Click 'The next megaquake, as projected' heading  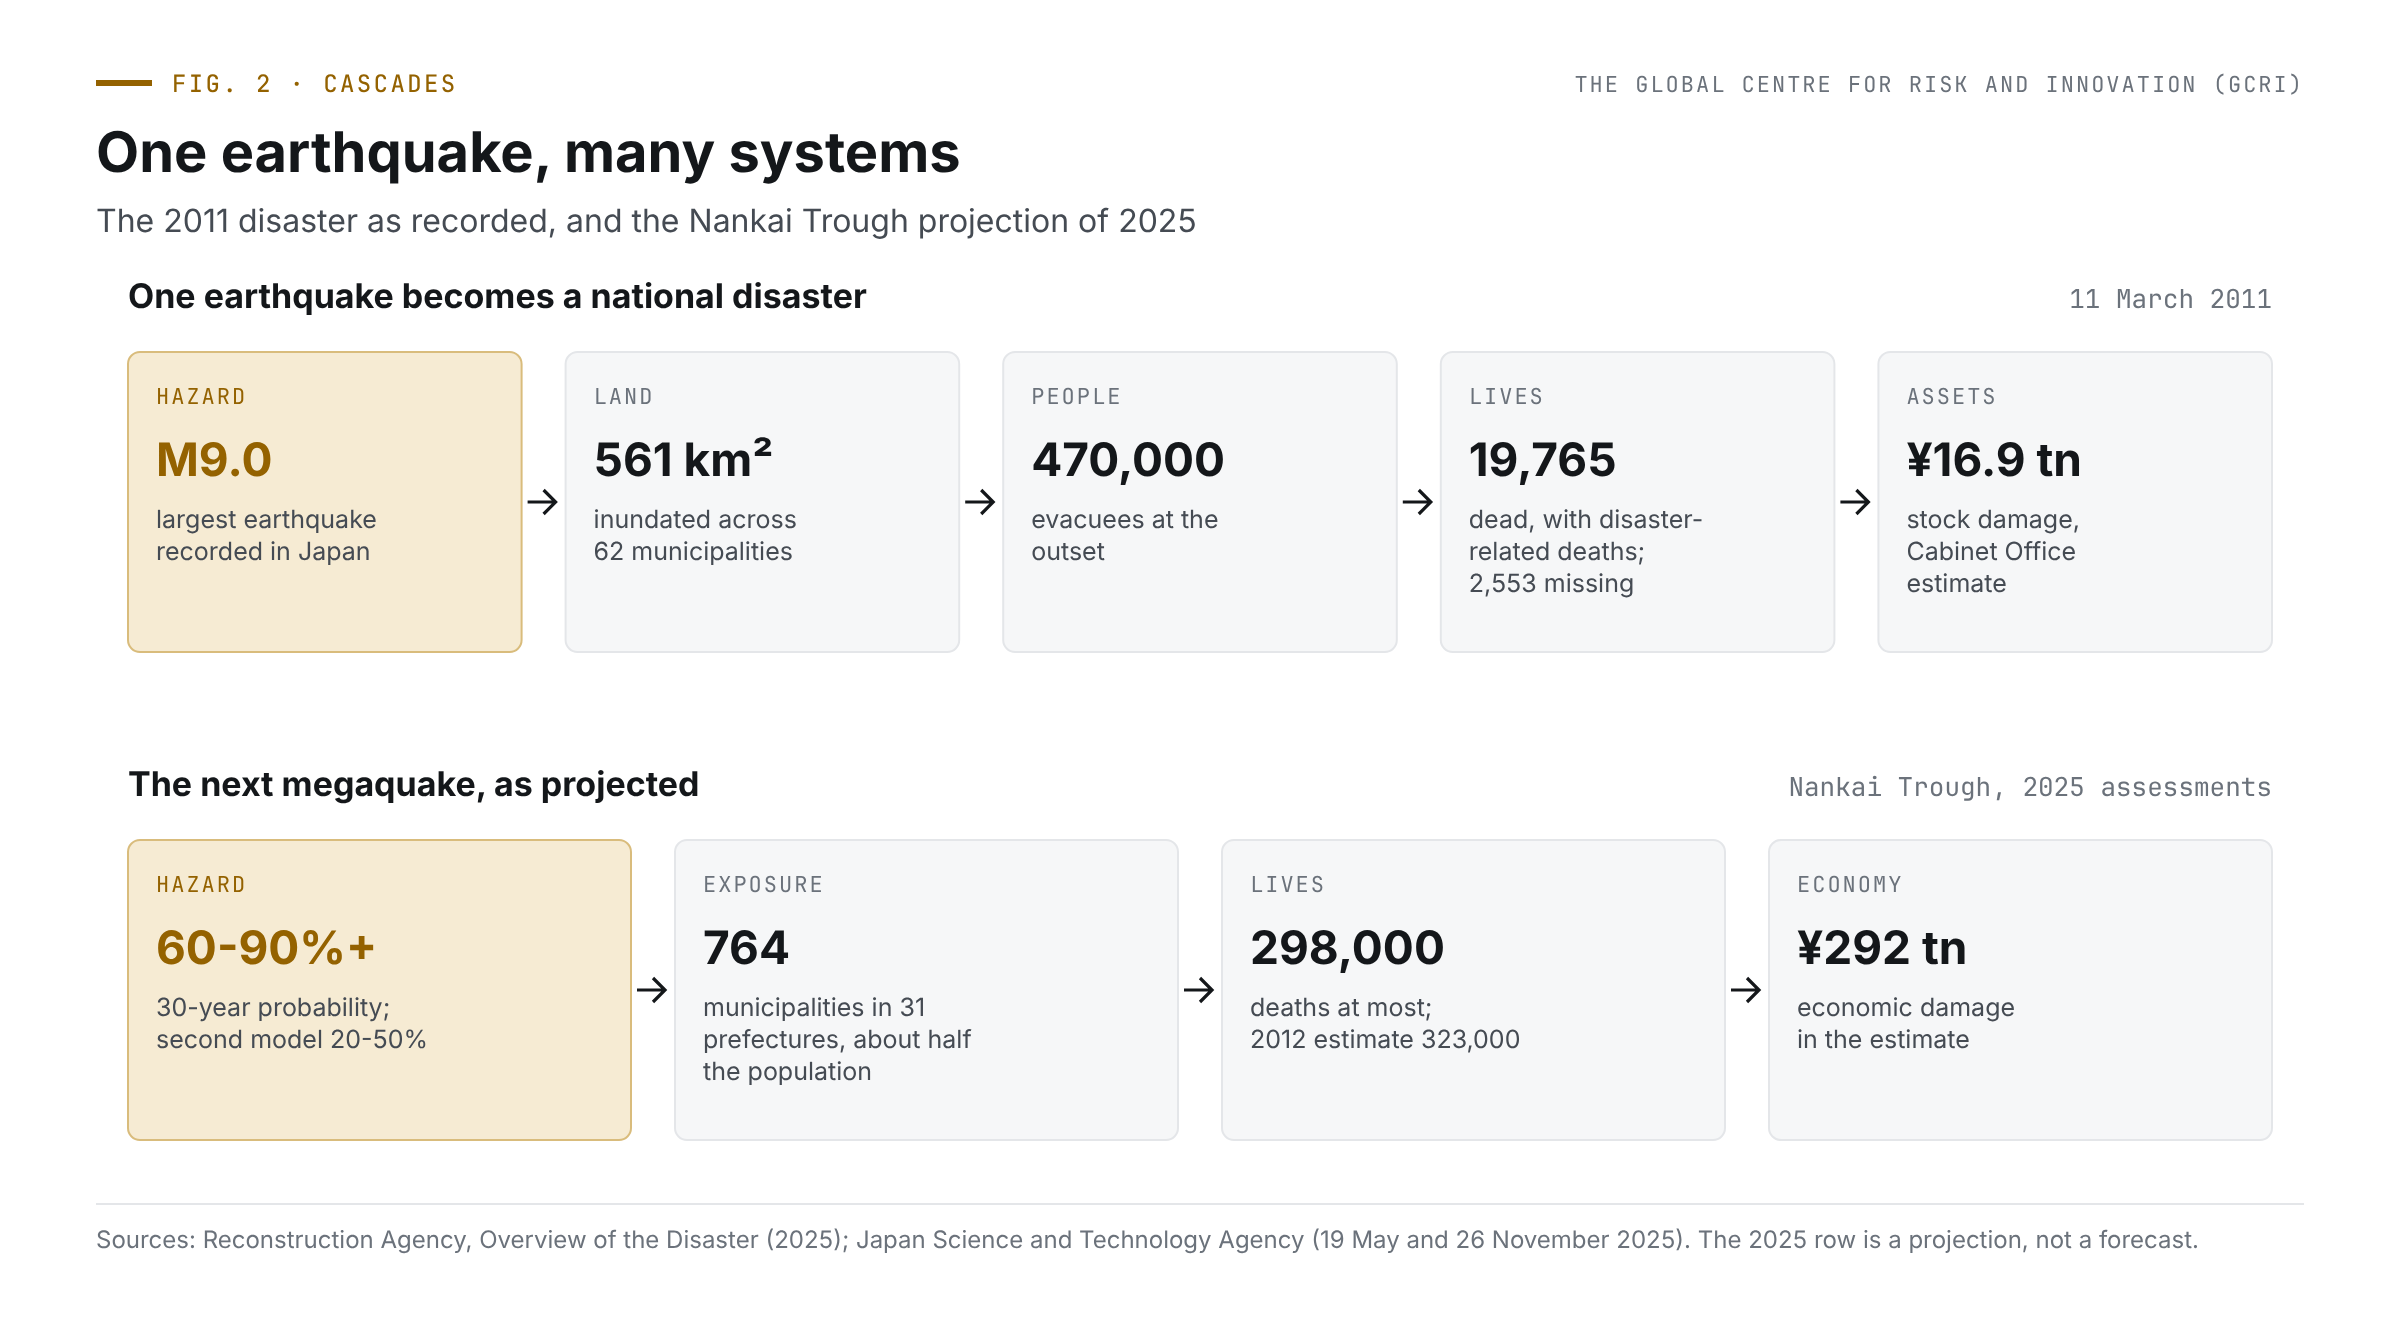[413, 785]
